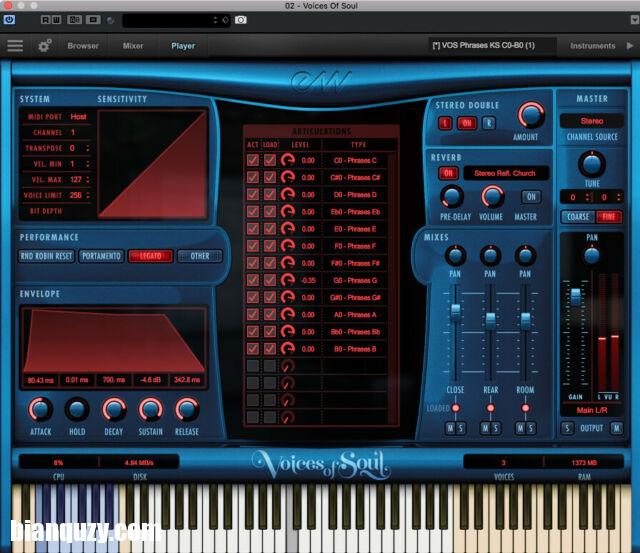Click the envelope Hold knob
The height and width of the screenshot is (553, 640).
77,409
